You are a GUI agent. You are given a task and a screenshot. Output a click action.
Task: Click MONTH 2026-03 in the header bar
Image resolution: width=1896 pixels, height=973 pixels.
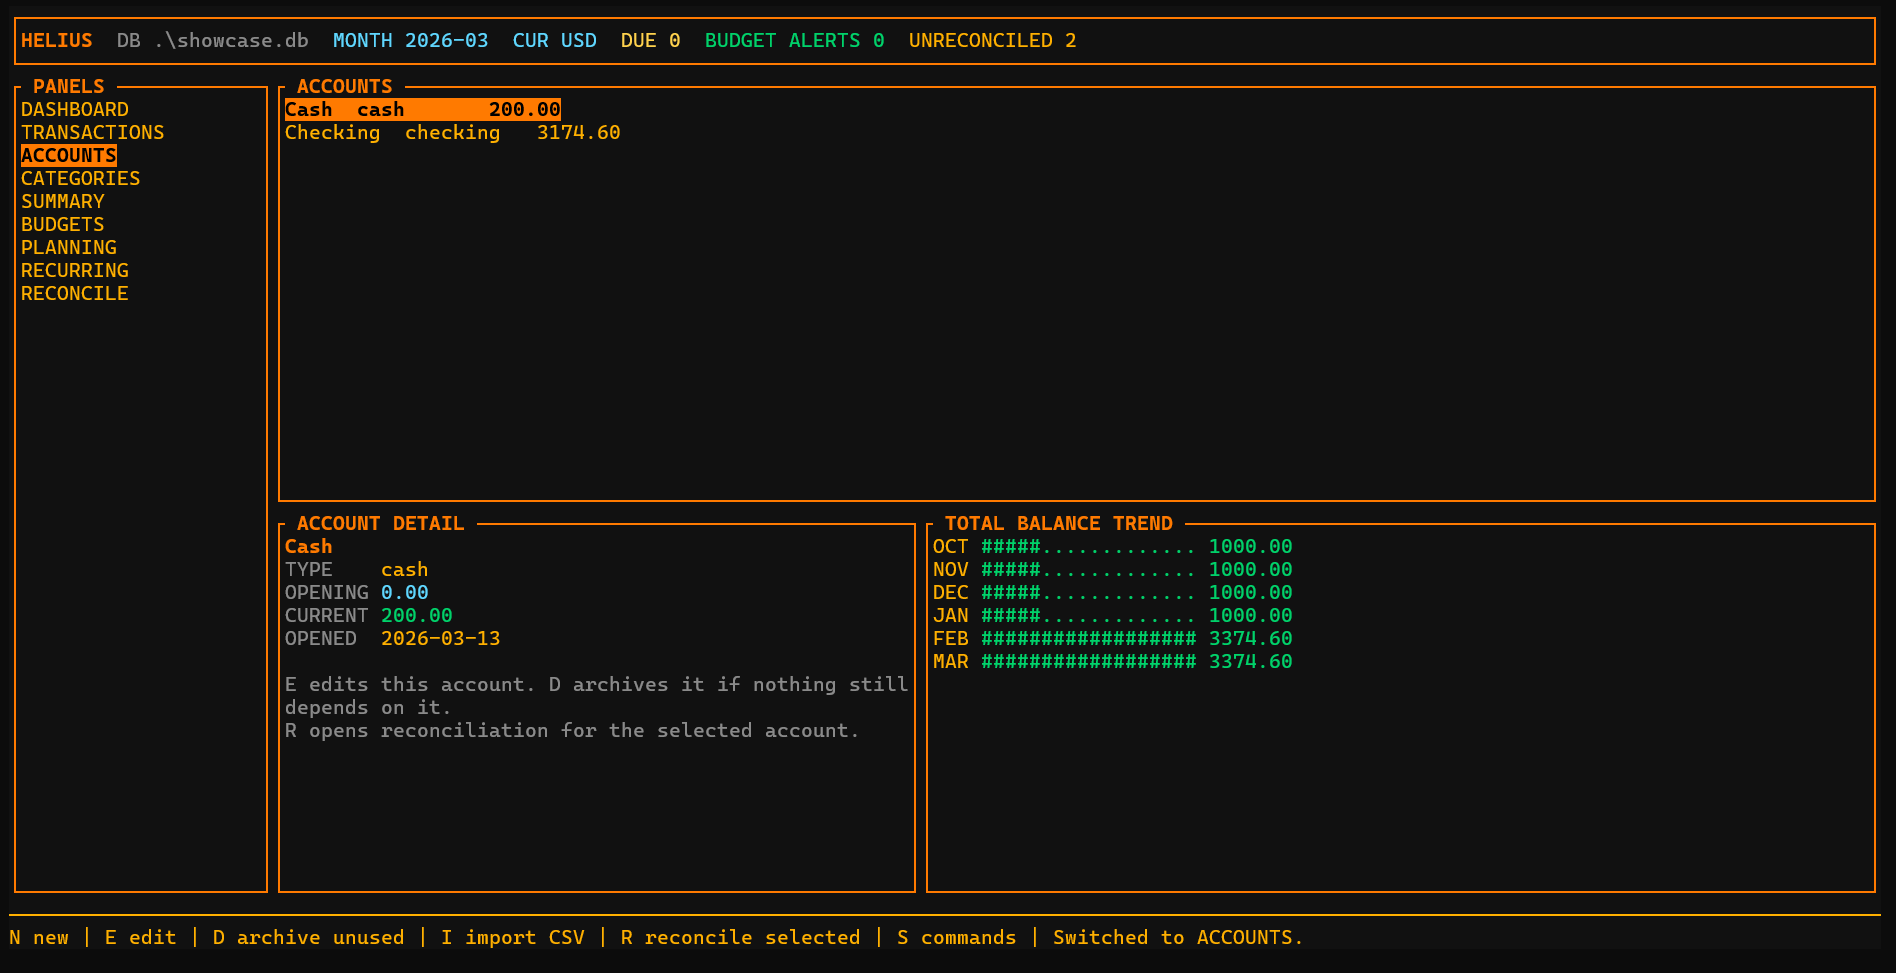[x=410, y=40]
